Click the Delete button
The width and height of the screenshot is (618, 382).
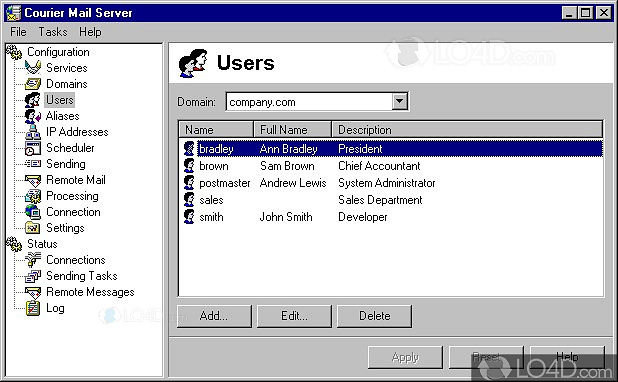click(374, 316)
